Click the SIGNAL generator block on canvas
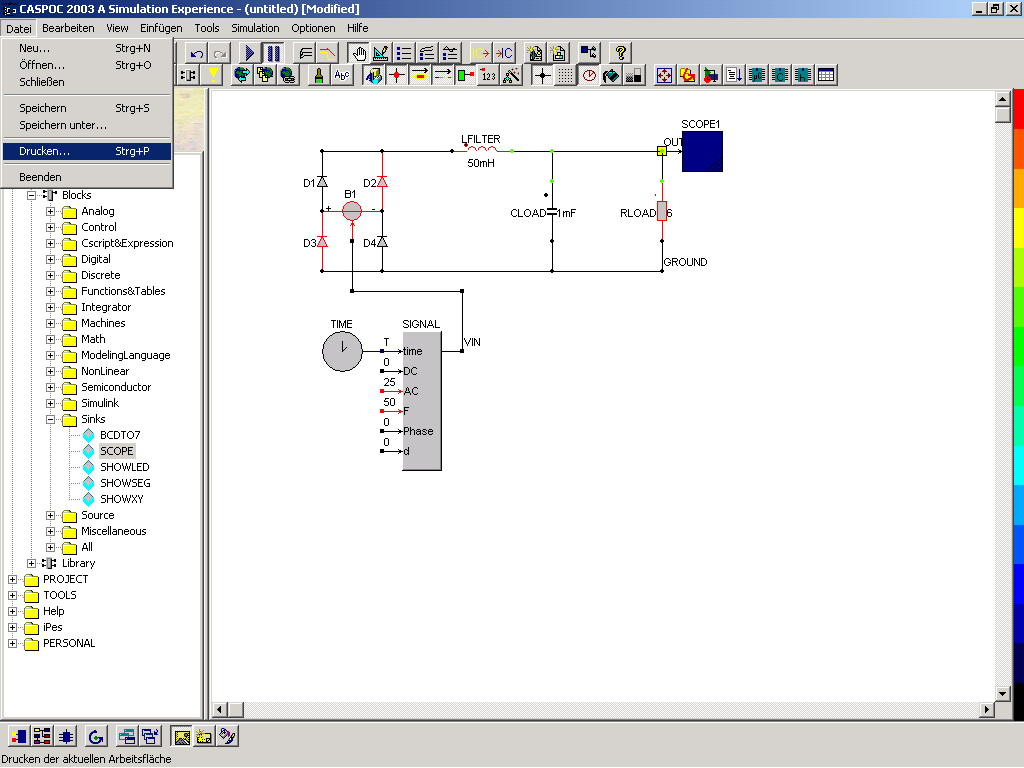The image size is (1024, 768). pyautogui.click(x=422, y=401)
